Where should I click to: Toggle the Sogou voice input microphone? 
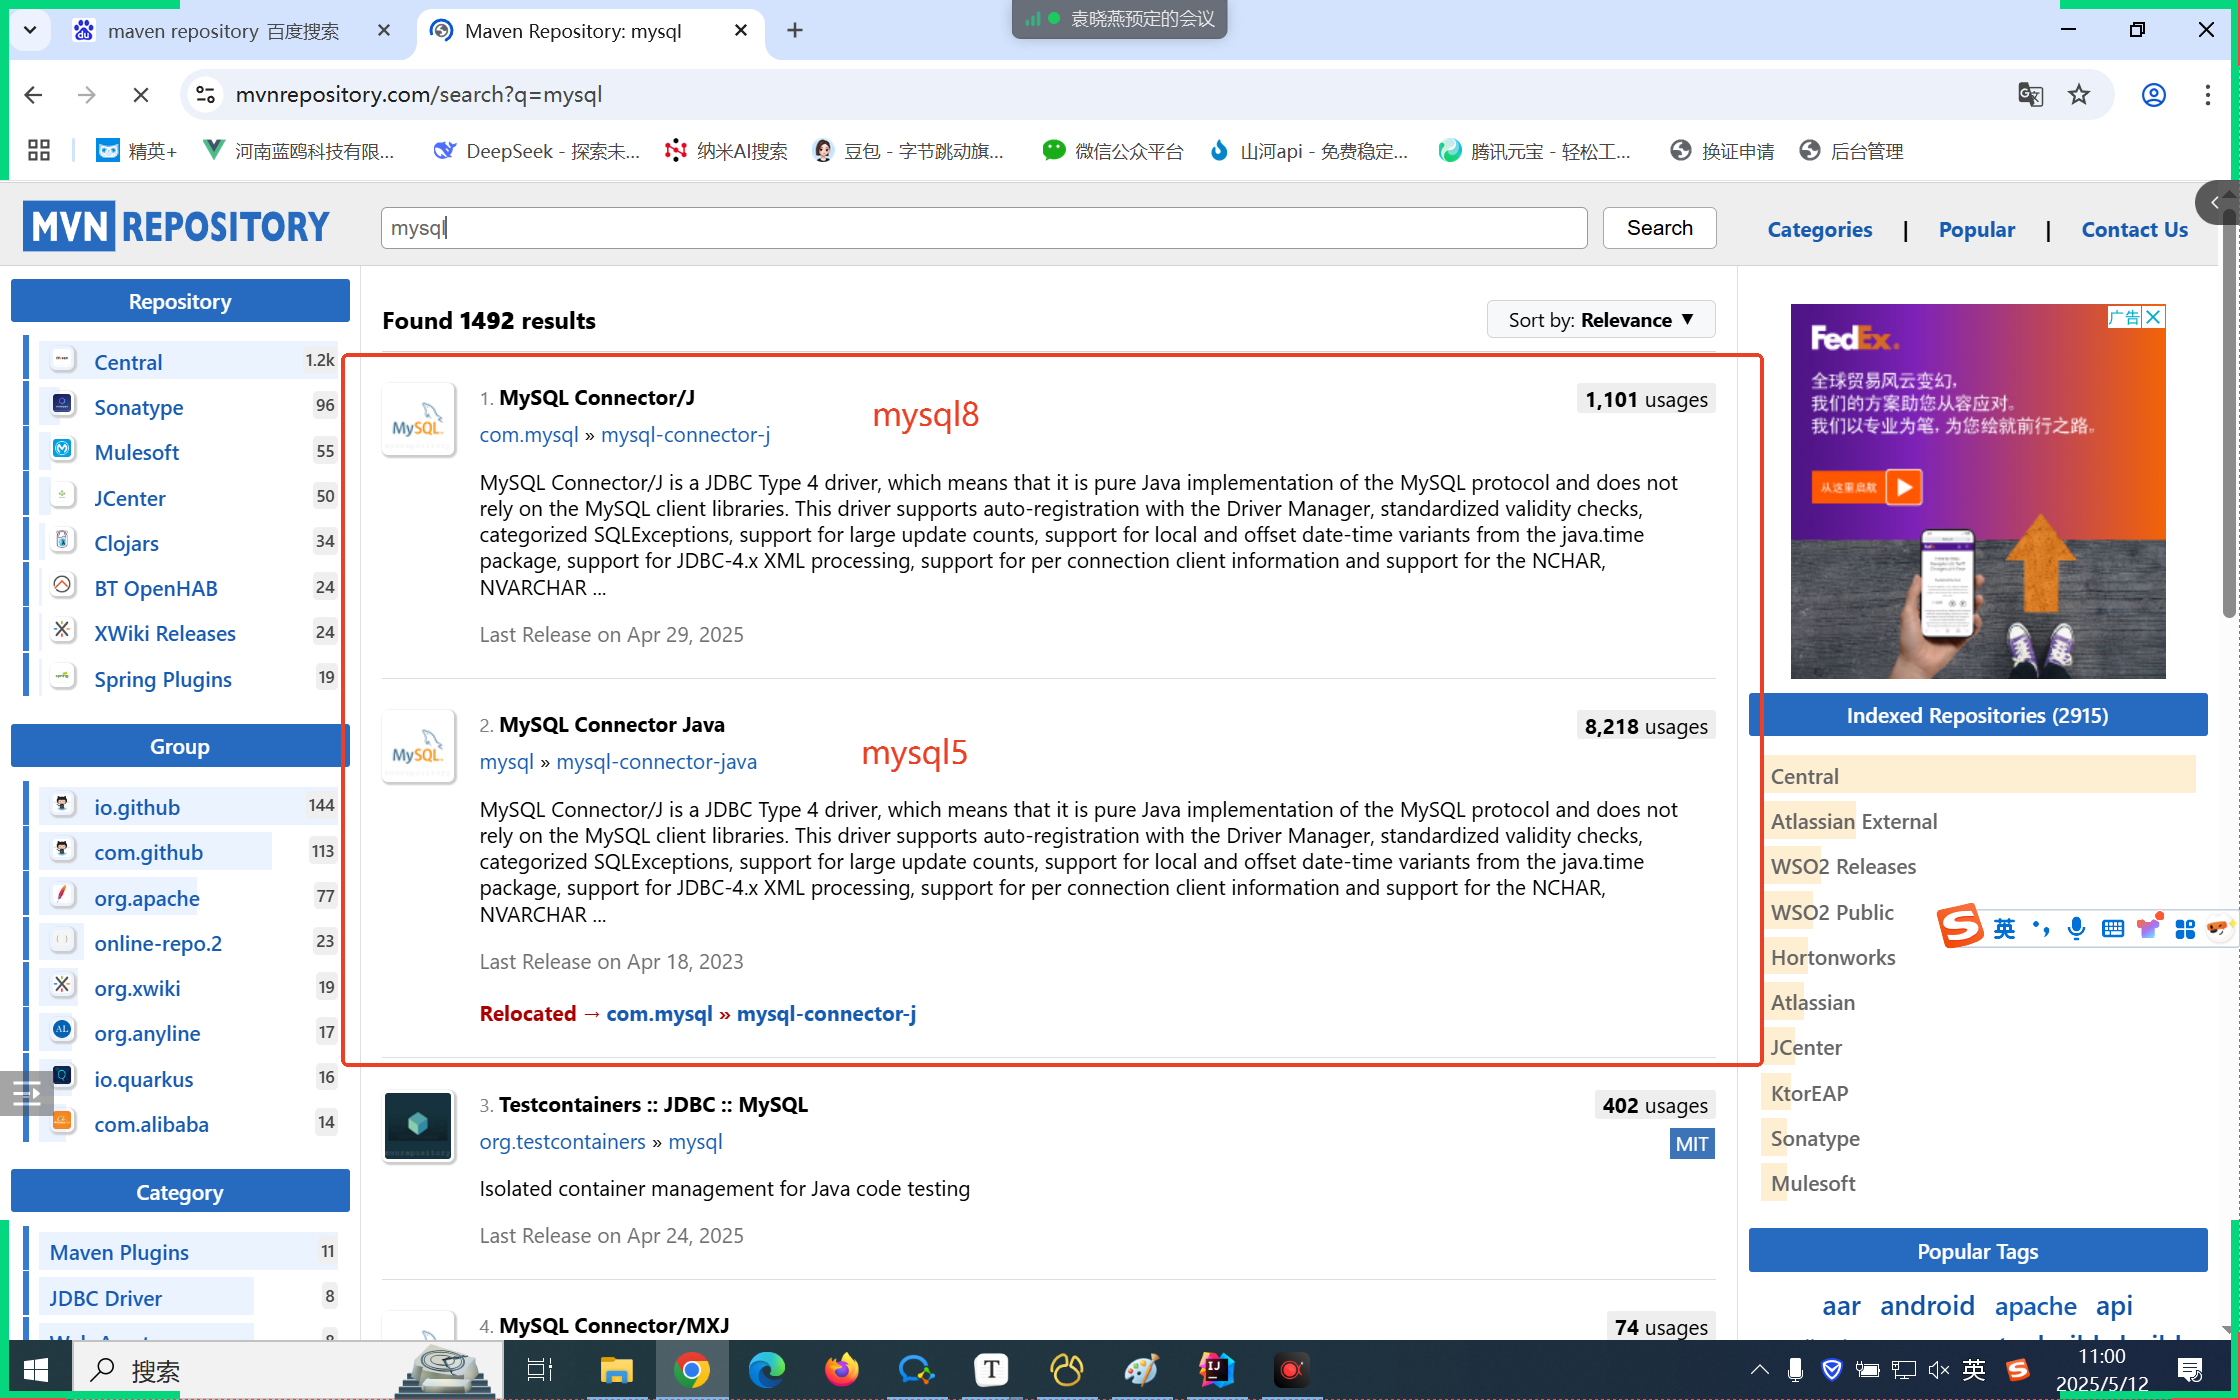(x=2076, y=928)
